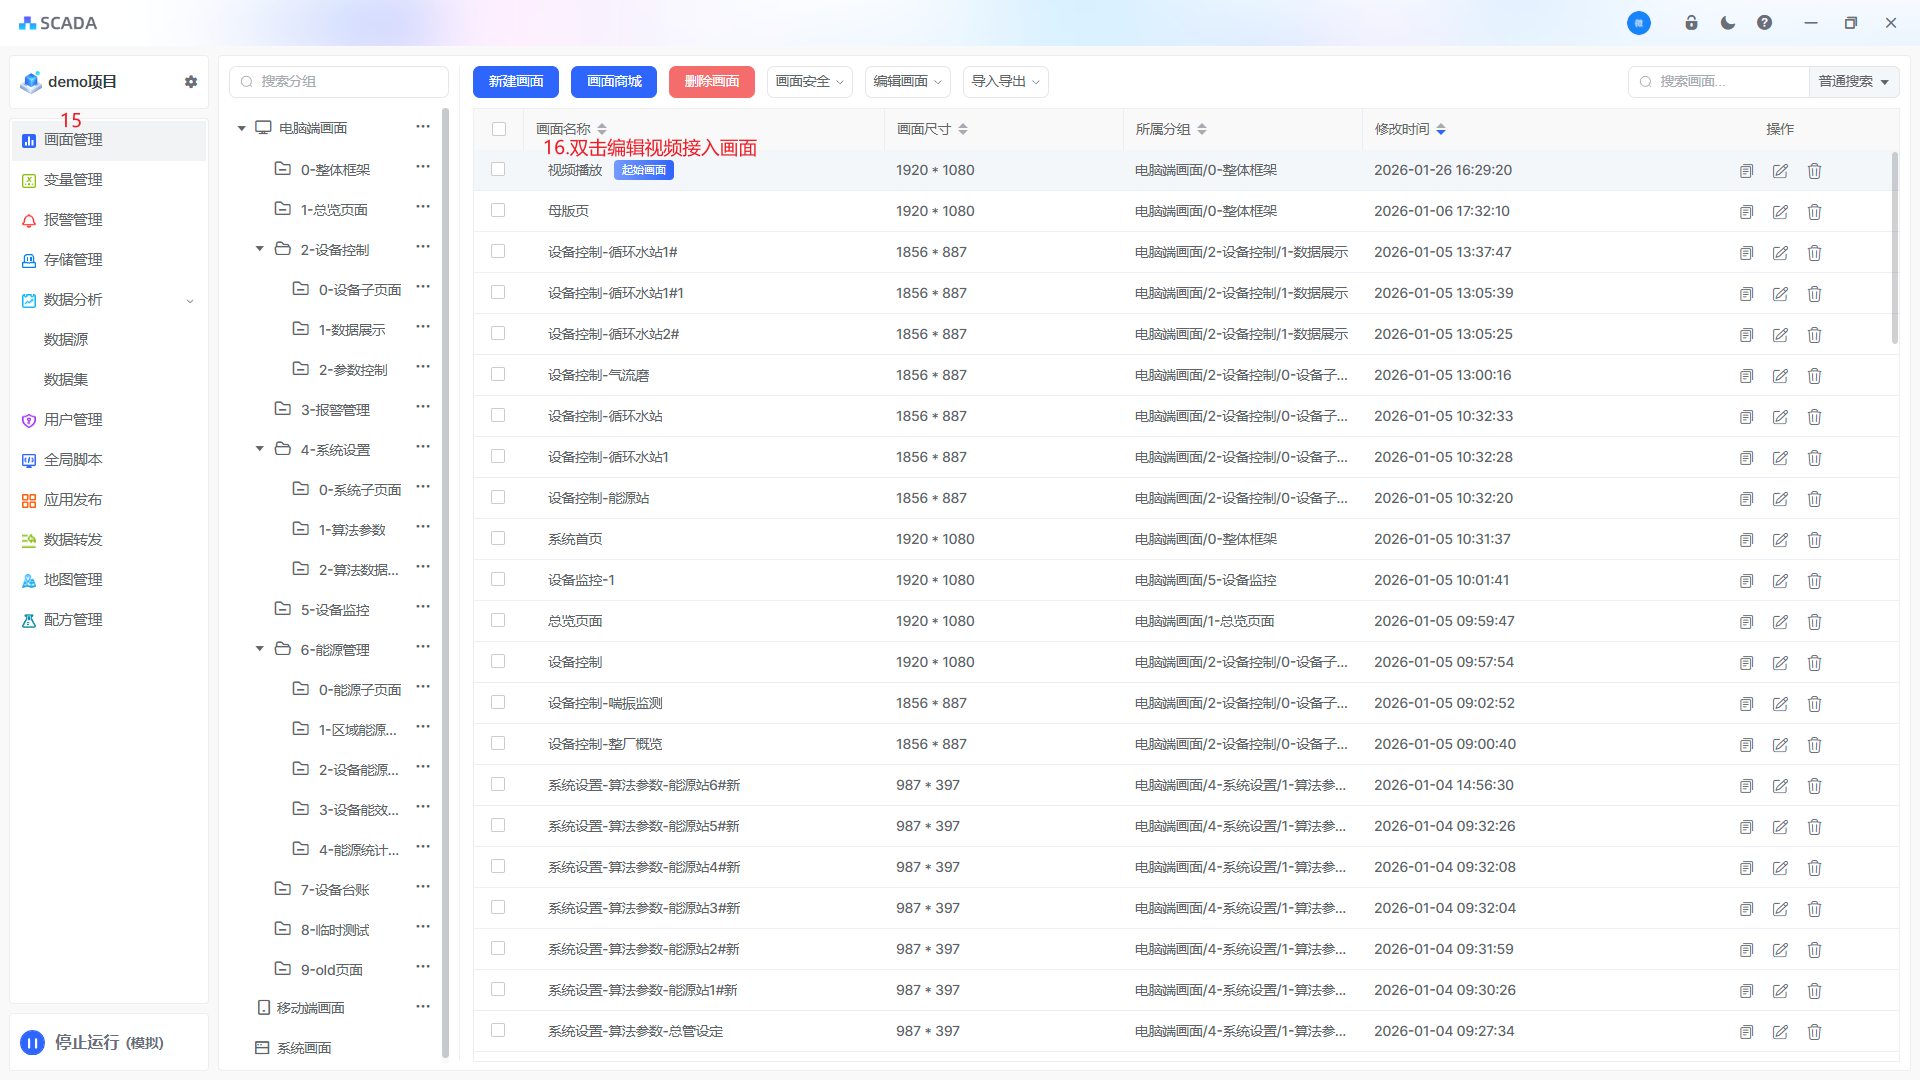1920x1080 pixels.
Task: Open 变量管理 in the sidebar
Action: [73, 180]
